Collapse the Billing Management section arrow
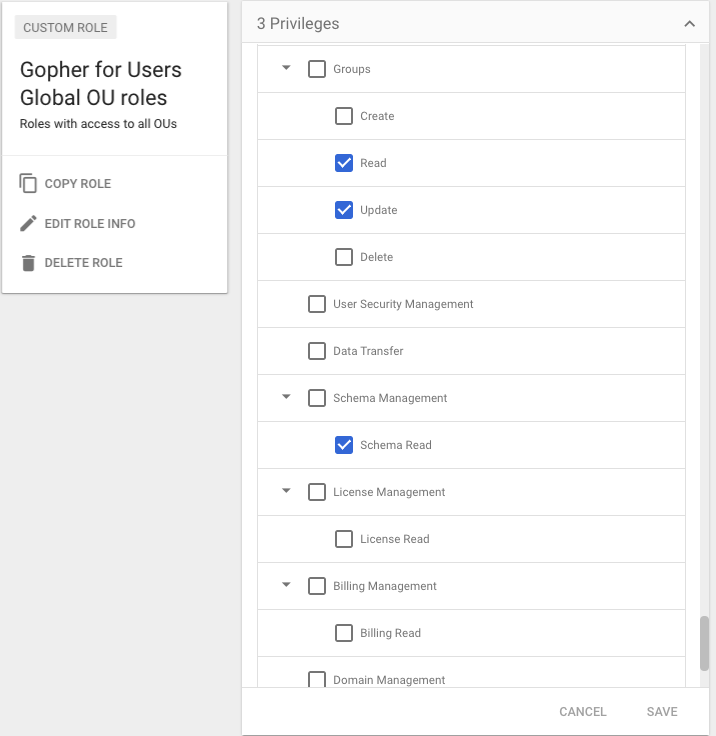The image size is (716, 736). pos(286,586)
